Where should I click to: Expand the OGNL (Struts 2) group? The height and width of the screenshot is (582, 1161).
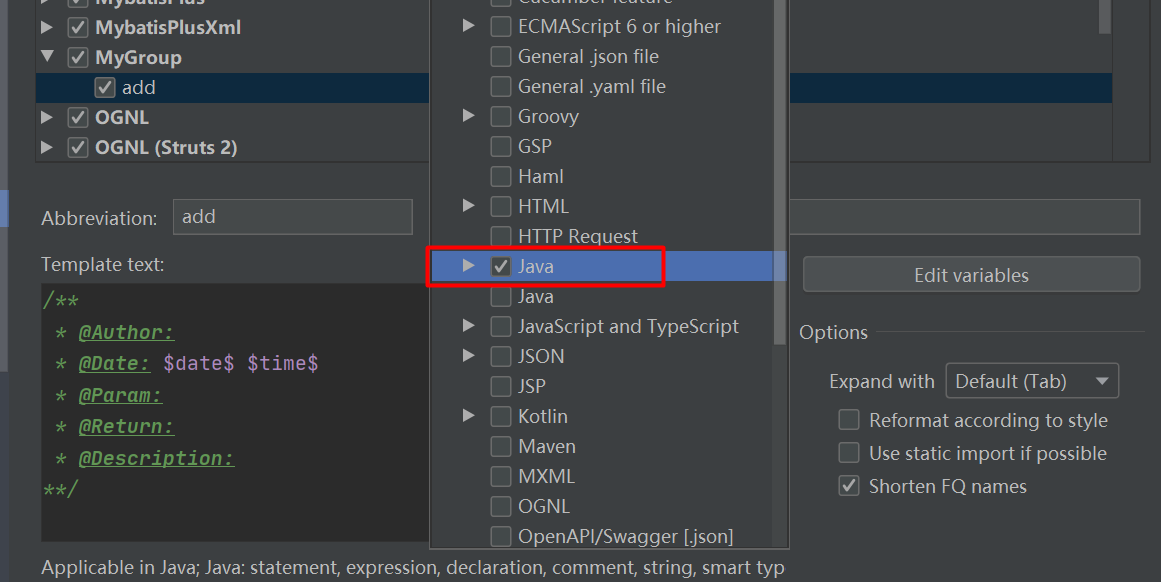point(47,147)
